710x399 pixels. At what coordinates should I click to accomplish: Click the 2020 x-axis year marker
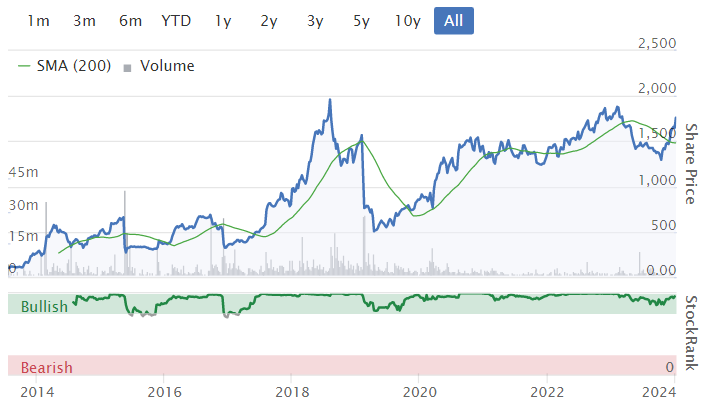click(x=420, y=392)
